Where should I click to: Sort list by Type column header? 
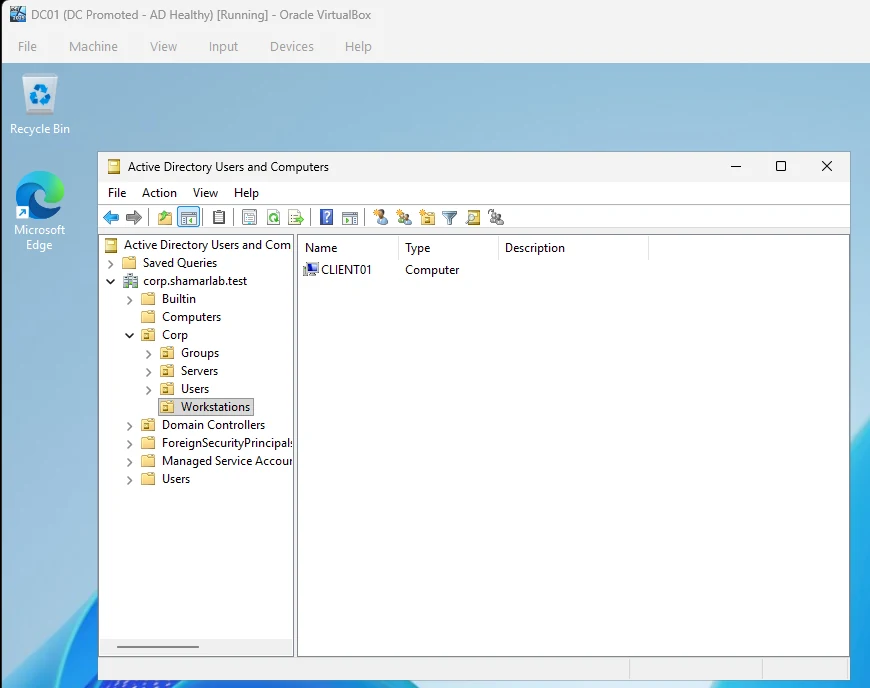(448, 248)
